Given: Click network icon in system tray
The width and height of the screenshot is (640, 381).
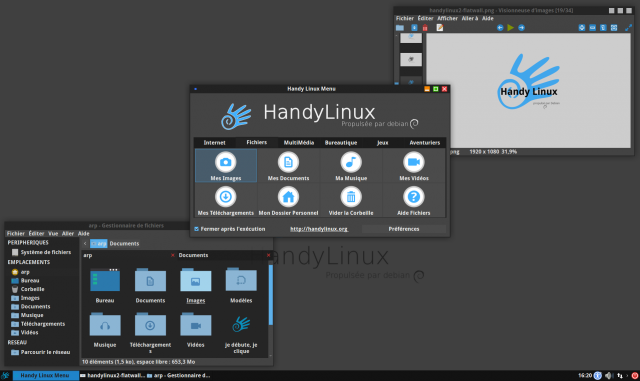Looking at the screenshot, I should tap(620, 376).
